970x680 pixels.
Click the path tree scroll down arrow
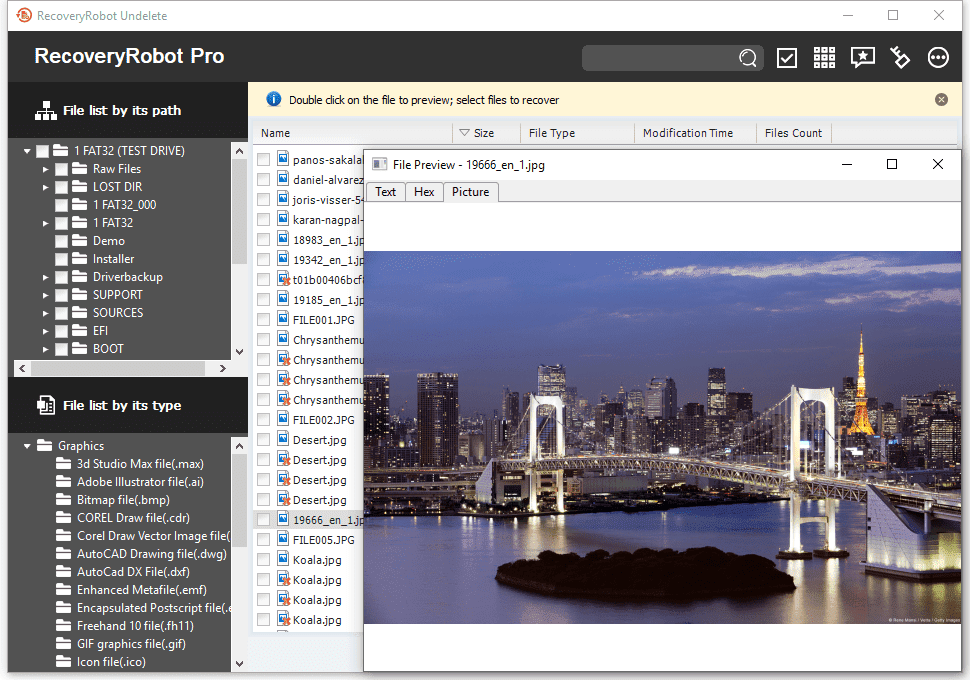click(239, 351)
